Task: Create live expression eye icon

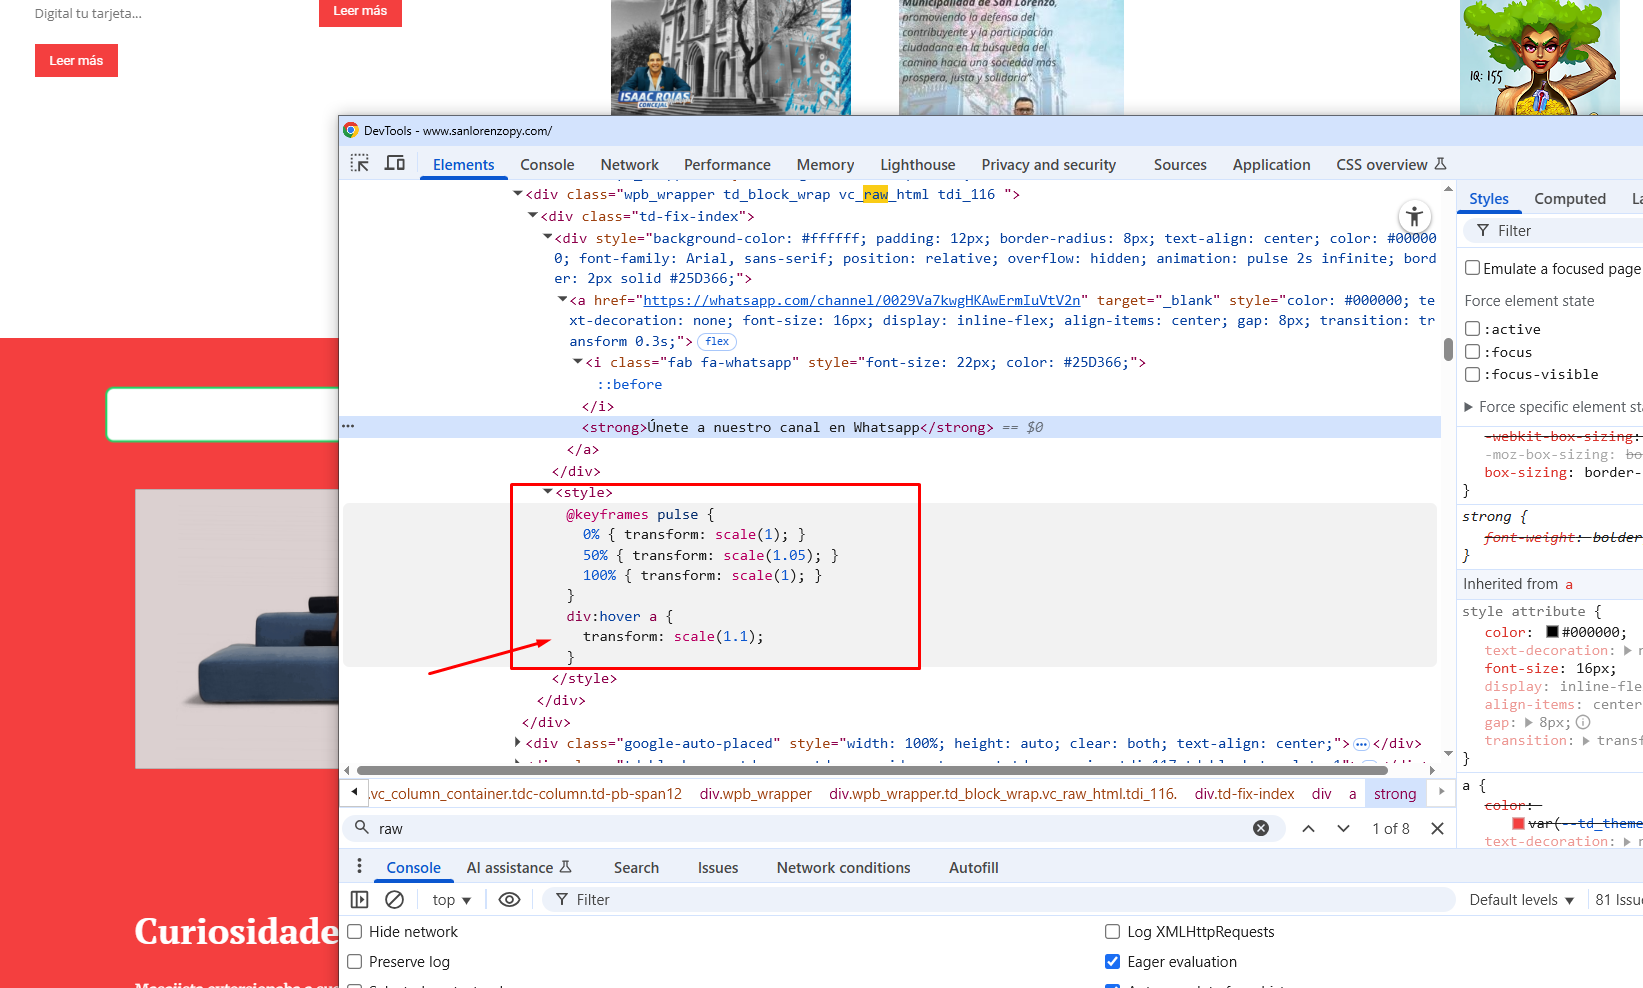Action: click(509, 899)
